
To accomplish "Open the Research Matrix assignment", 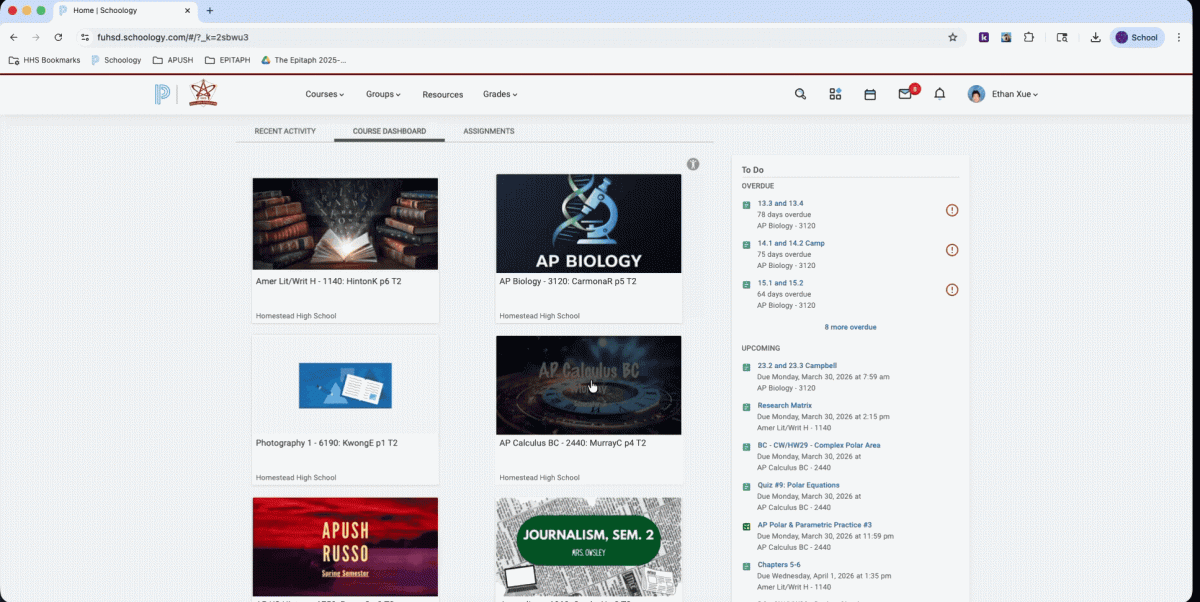I will click(x=785, y=405).
